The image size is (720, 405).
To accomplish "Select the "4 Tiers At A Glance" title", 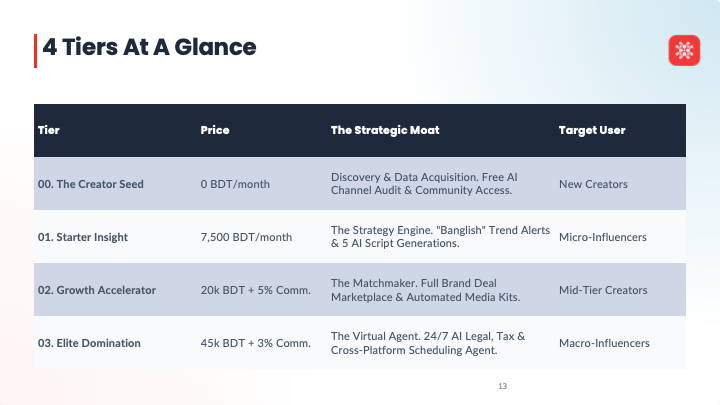I will tap(149, 46).
